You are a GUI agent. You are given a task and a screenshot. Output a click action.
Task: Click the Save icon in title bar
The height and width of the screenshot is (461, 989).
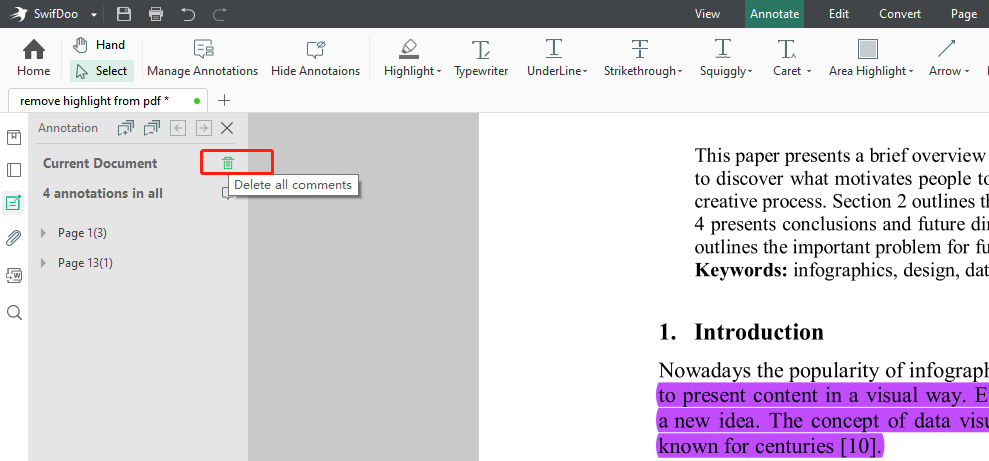[124, 14]
